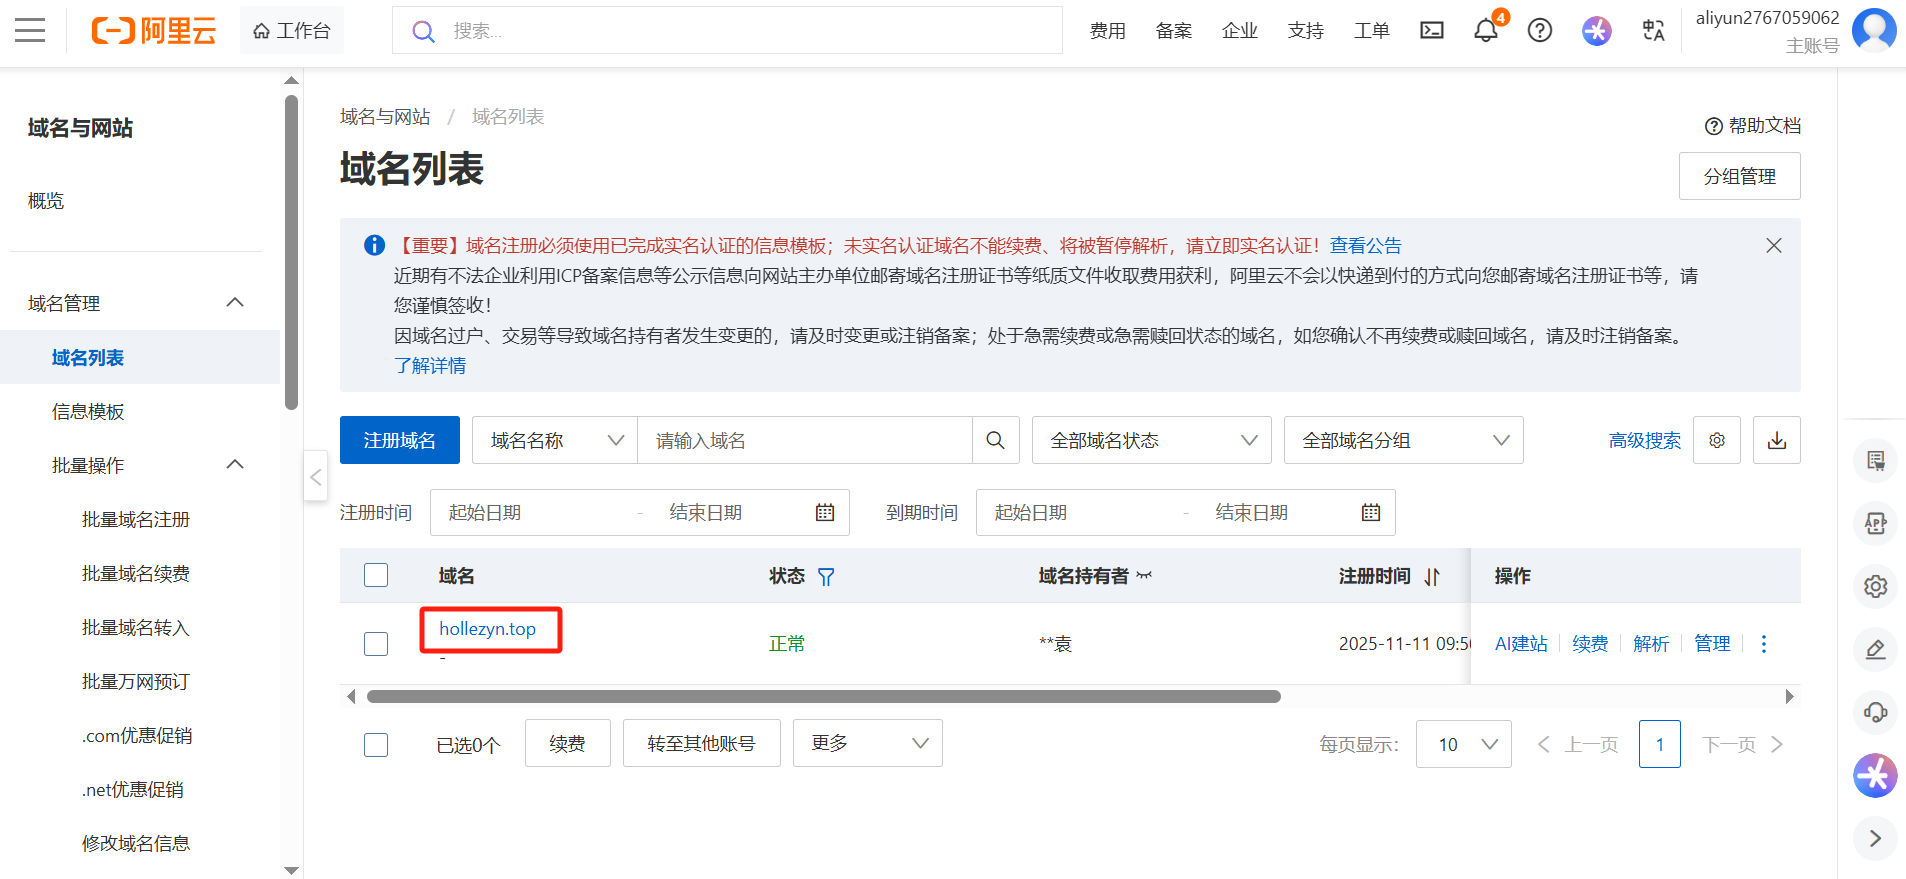Check the bottom bulk-select checkbox
This screenshot has height=879, width=1906.
coord(376,745)
